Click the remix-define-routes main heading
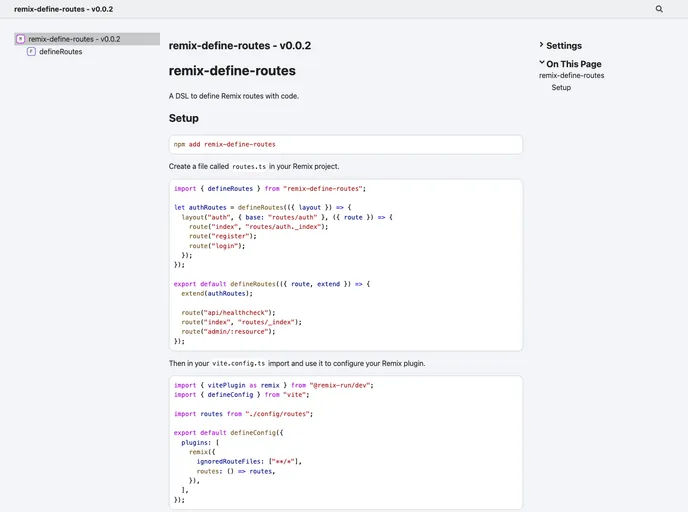688x512 pixels. 232,71
